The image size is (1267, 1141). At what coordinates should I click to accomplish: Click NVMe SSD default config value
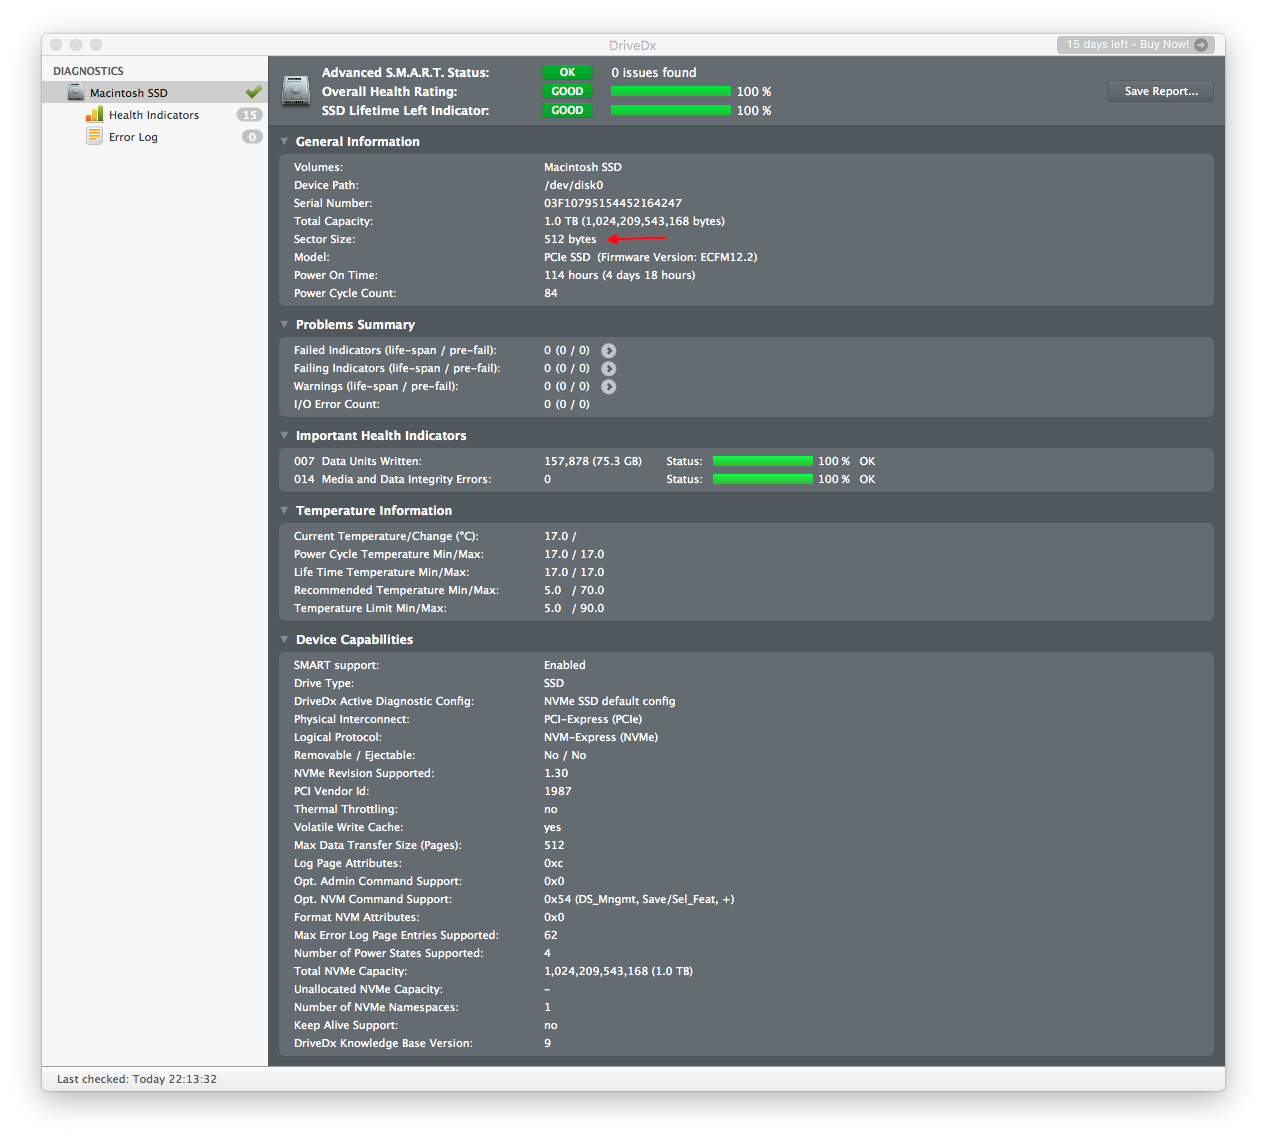coord(610,701)
